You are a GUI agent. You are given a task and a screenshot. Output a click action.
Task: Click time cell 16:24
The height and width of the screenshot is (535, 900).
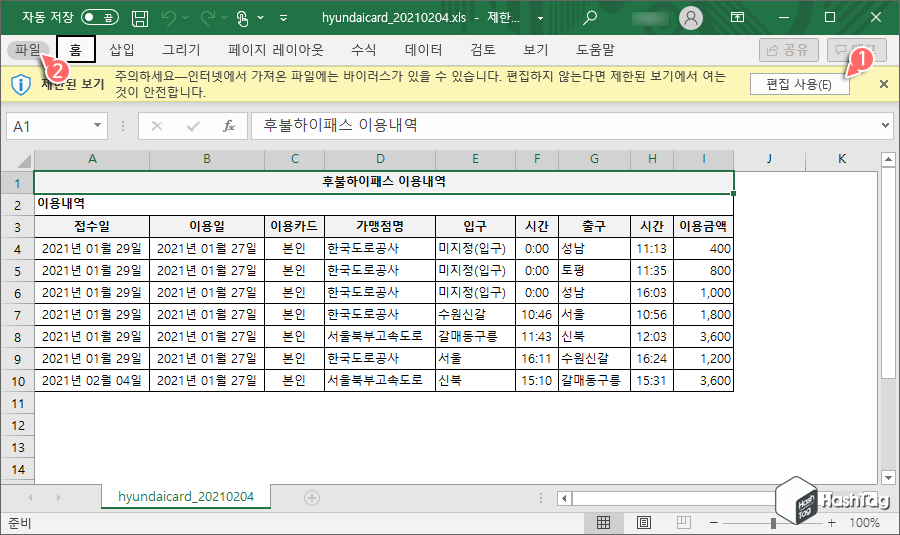coord(652,359)
